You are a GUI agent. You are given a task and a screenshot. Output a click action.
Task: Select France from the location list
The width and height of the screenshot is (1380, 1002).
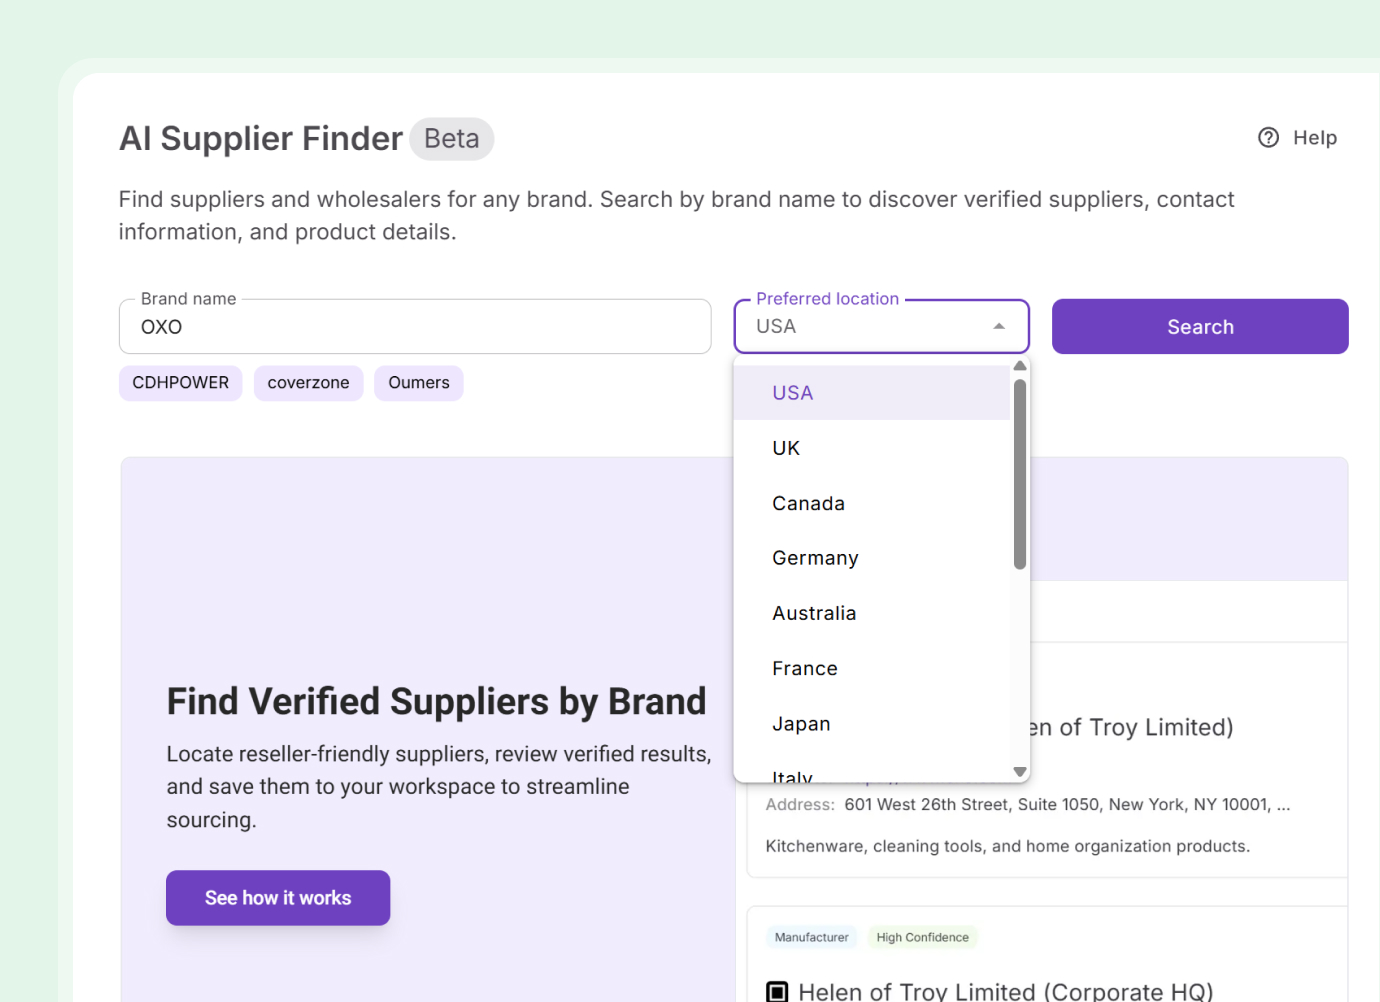(x=805, y=668)
